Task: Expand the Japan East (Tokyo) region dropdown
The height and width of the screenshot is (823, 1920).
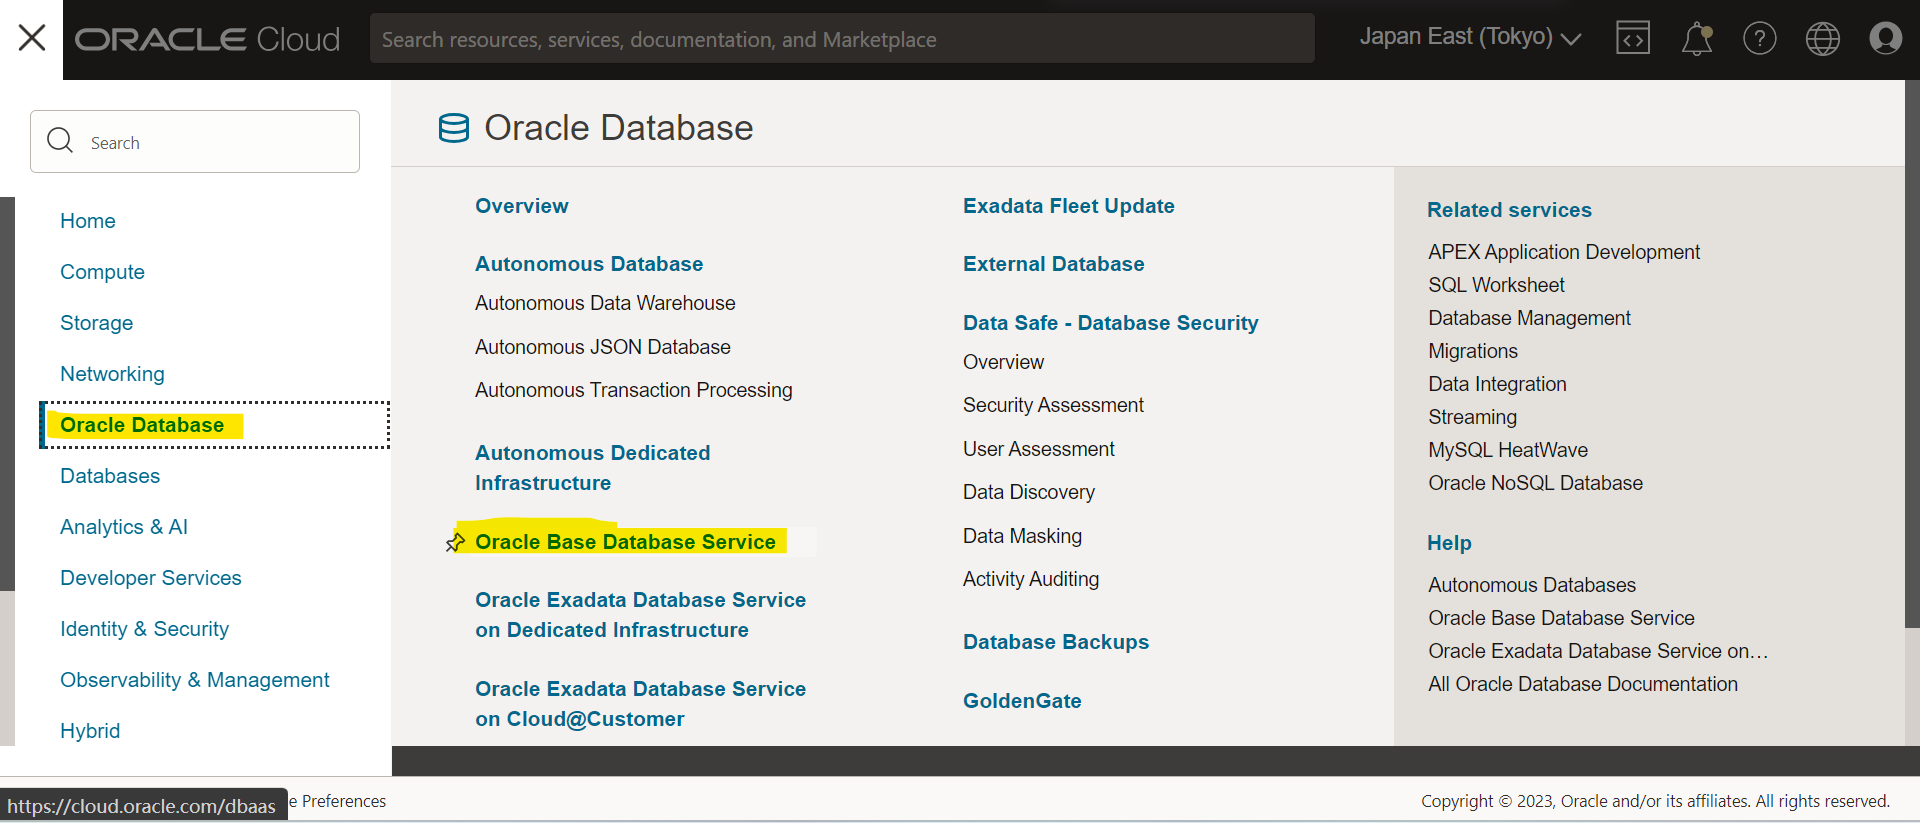Action: [1470, 37]
